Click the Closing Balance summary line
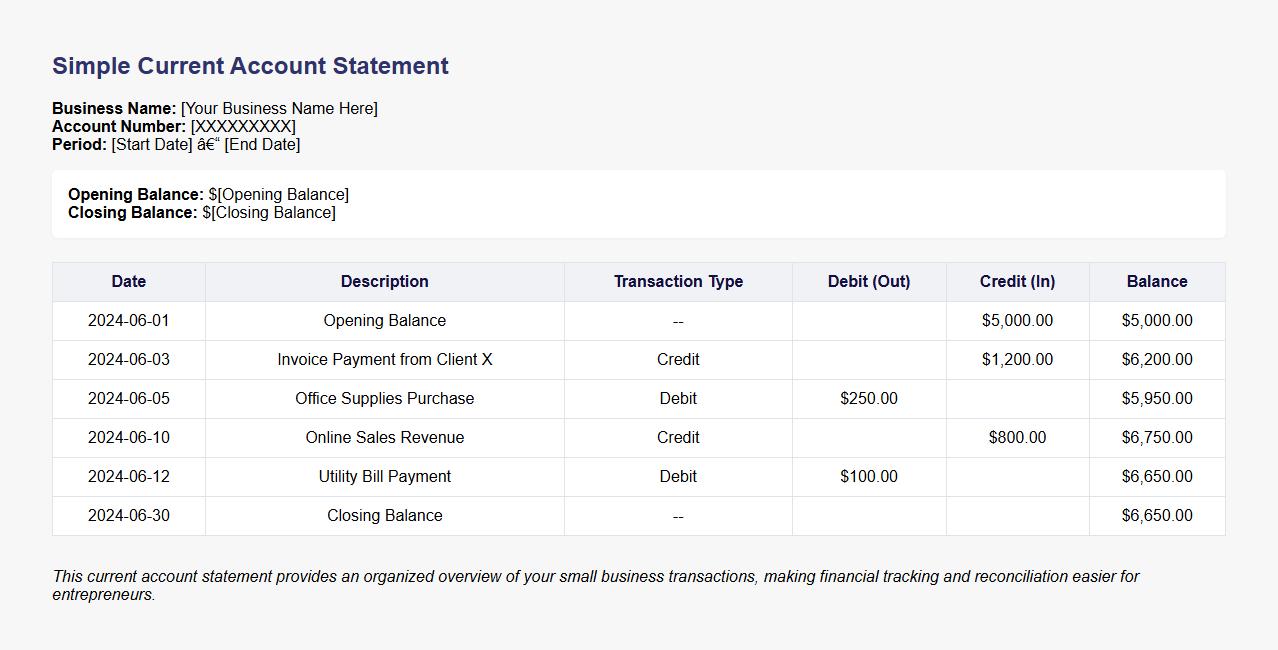 pyautogui.click(x=202, y=212)
